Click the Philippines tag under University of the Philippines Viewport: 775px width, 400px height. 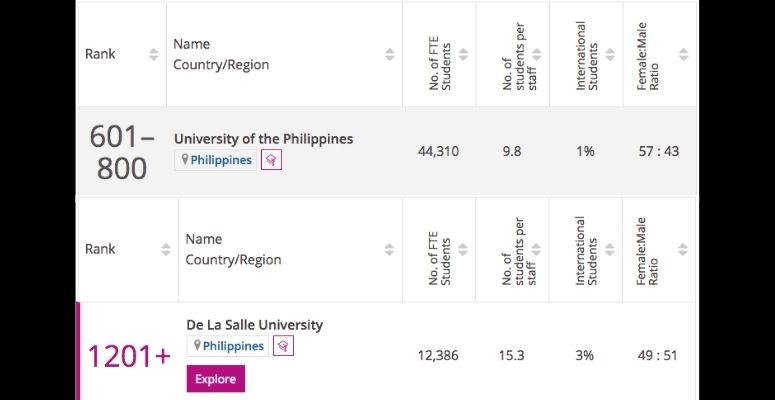click(x=221, y=160)
